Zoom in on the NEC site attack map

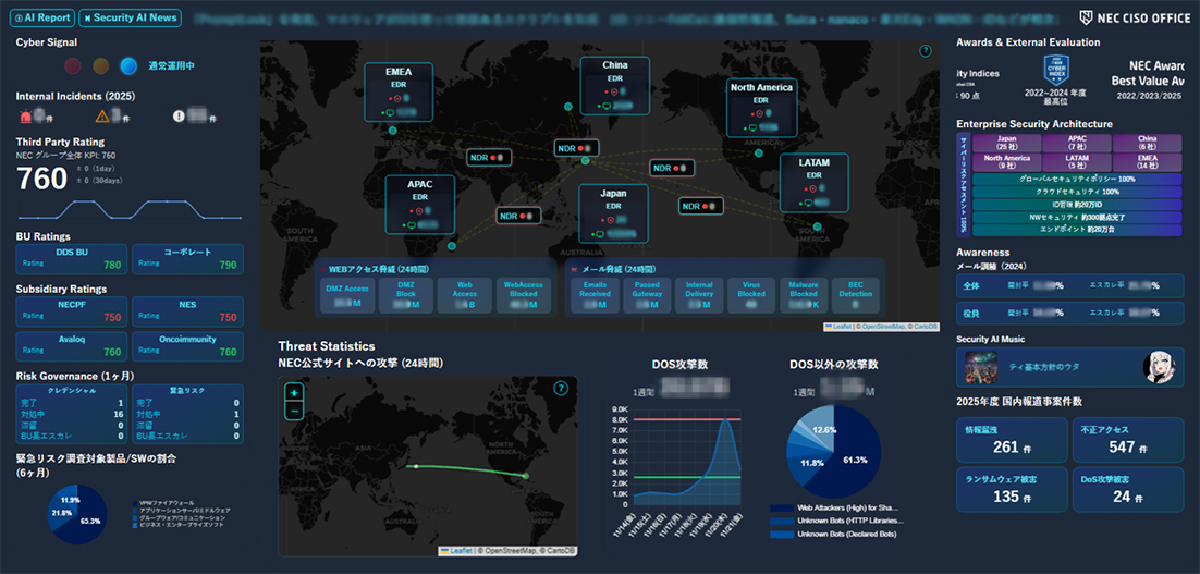pos(294,394)
